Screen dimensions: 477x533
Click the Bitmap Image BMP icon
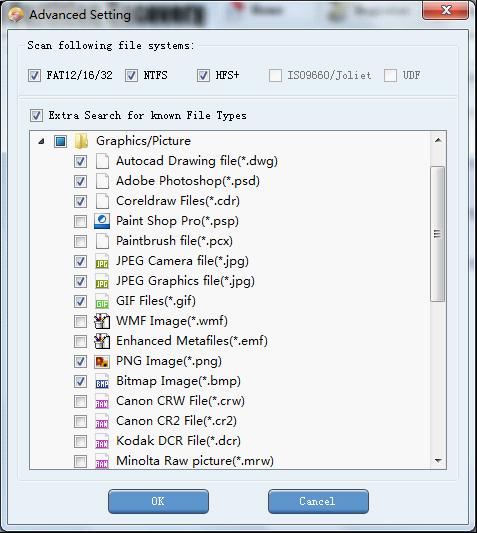coord(102,381)
